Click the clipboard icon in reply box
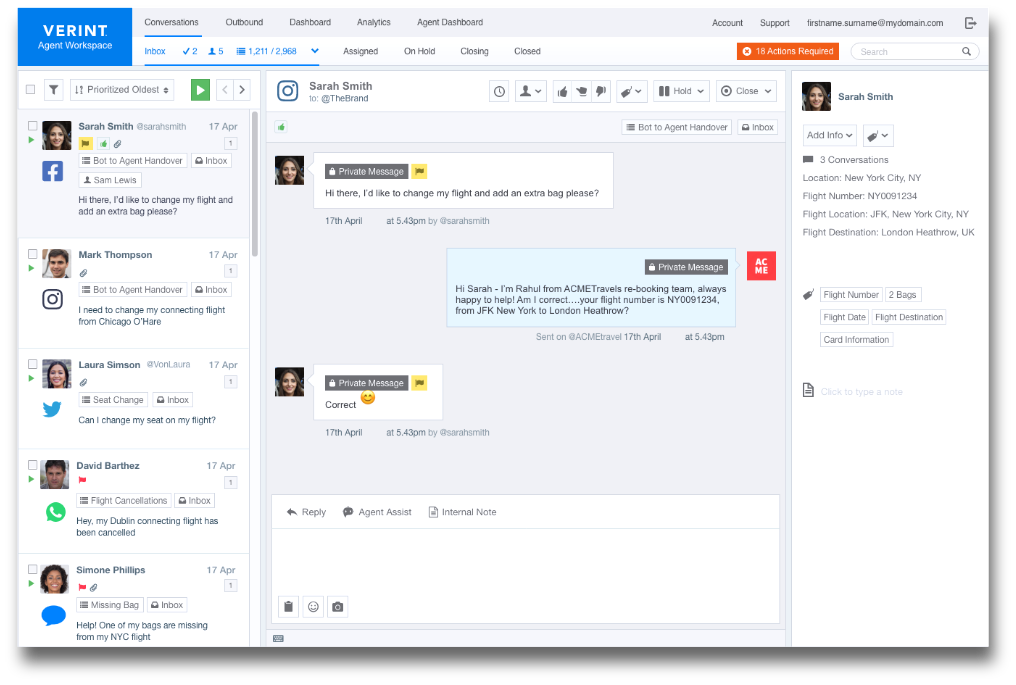The width and height of the screenshot is (1016, 685). click(288, 606)
